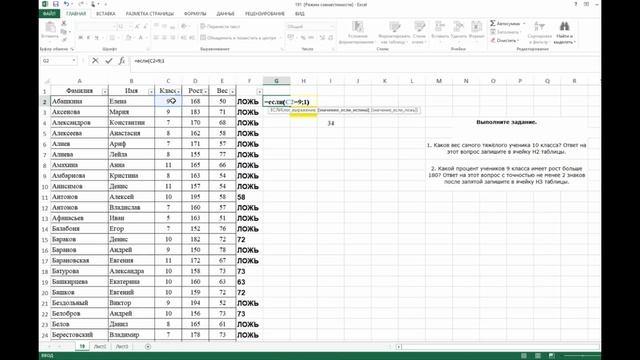Select the second sheet tab Лист2
Screen dimensions: 640x360
coord(100,347)
